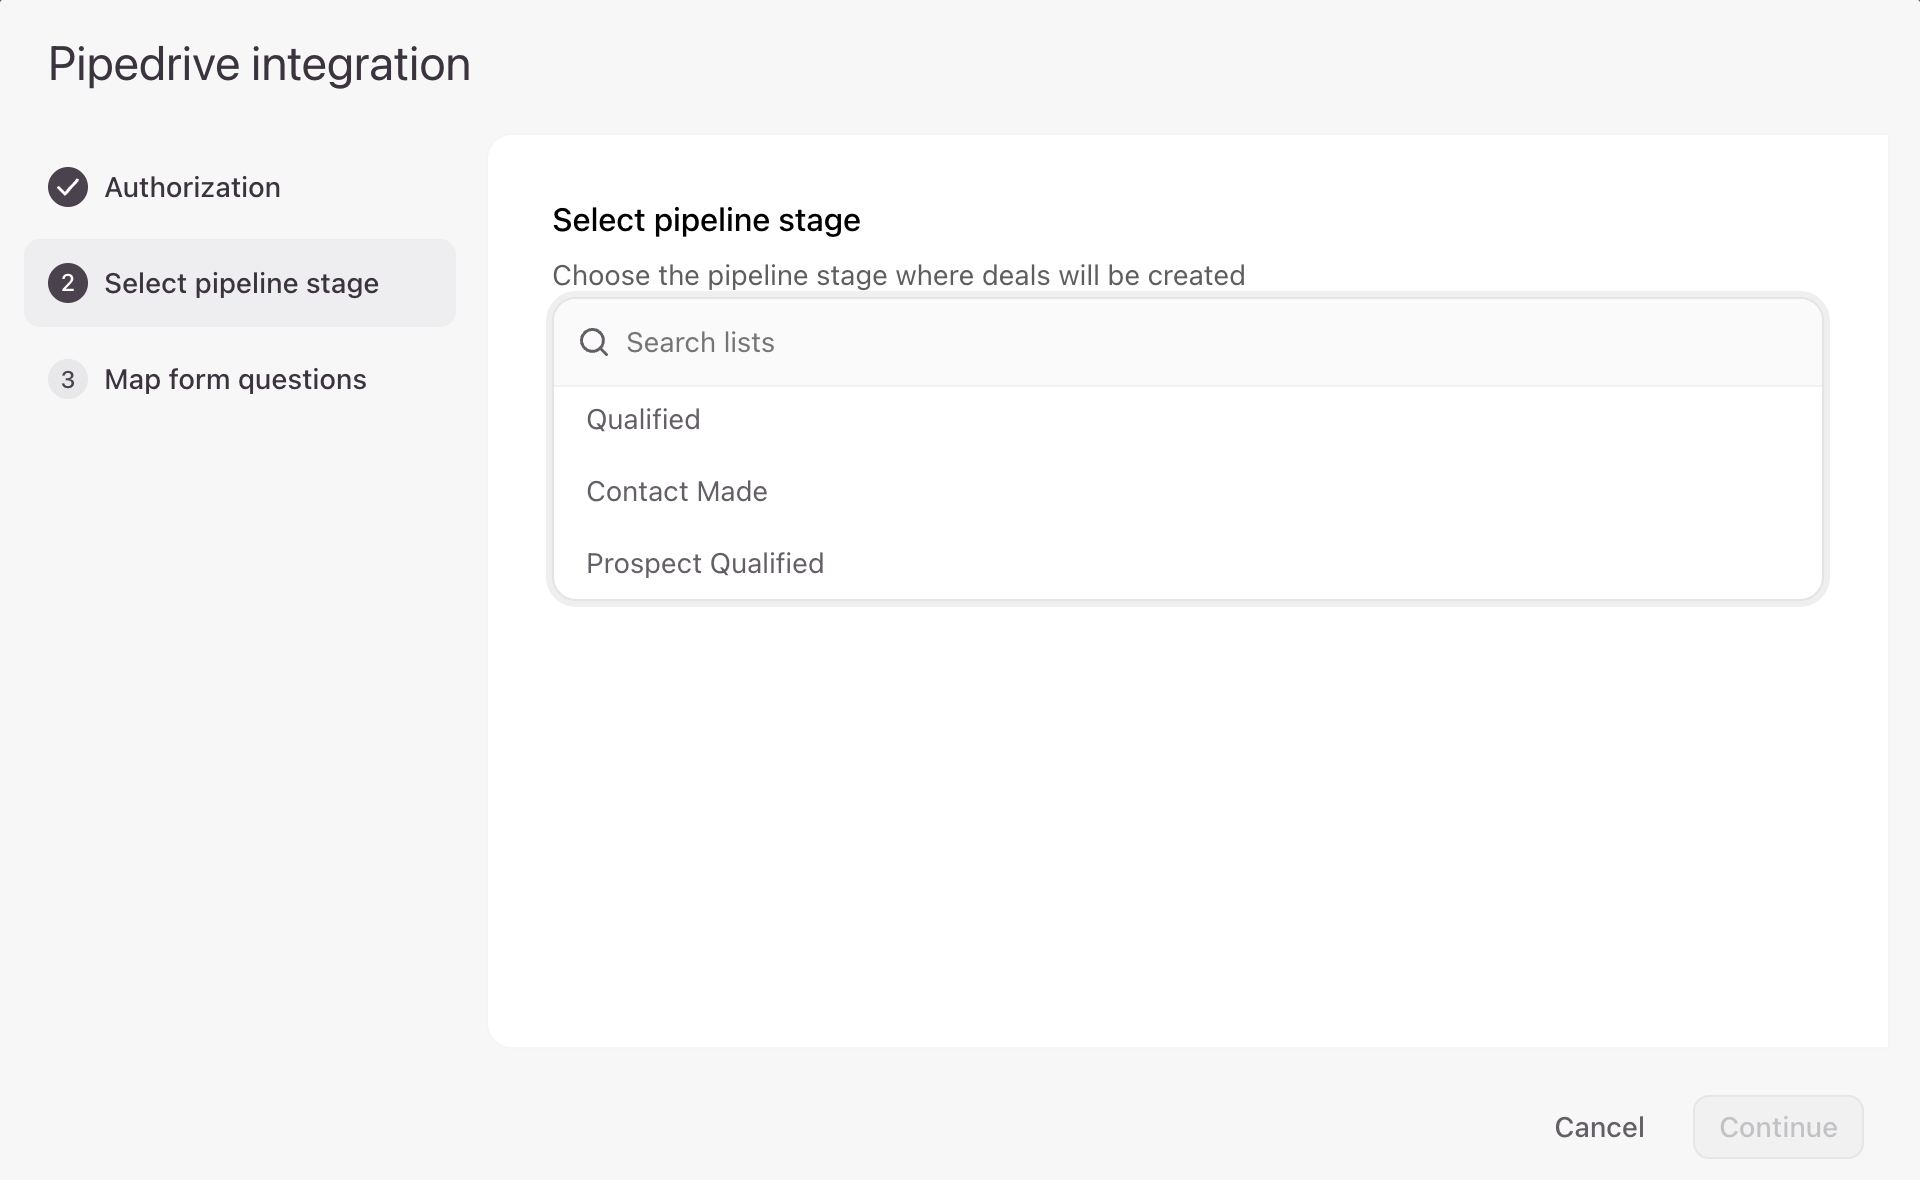
Task: Click the 'Select pipeline stage' panel heading
Action: [706, 220]
